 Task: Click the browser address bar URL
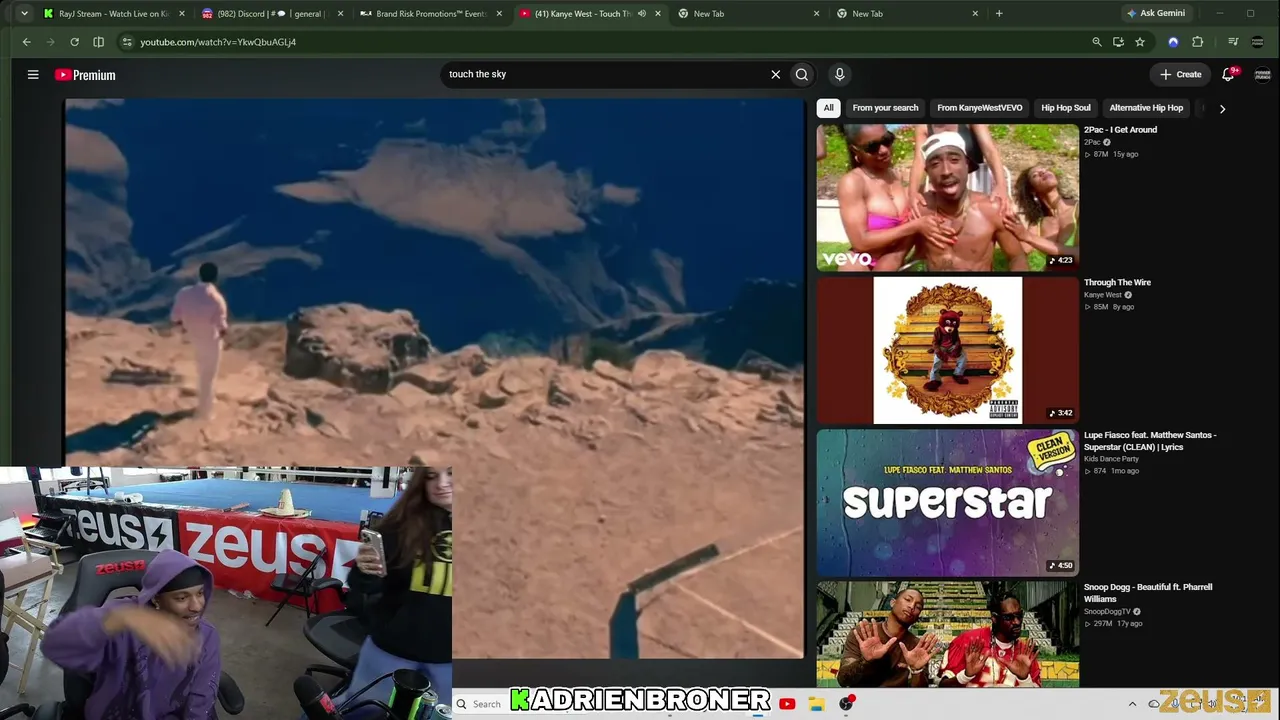[x=218, y=42]
